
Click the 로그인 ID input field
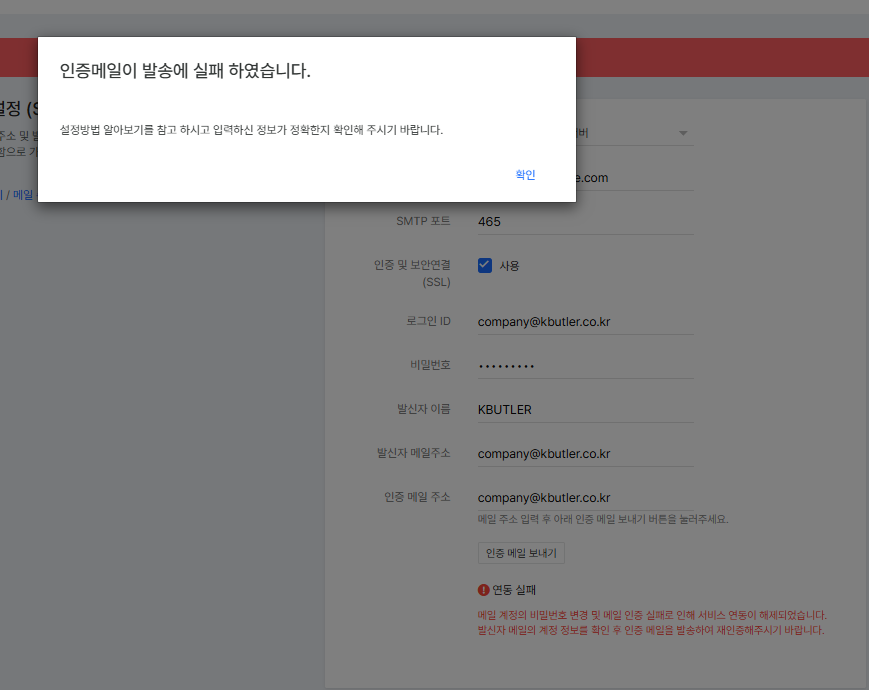pyautogui.click(x=585, y=322)
